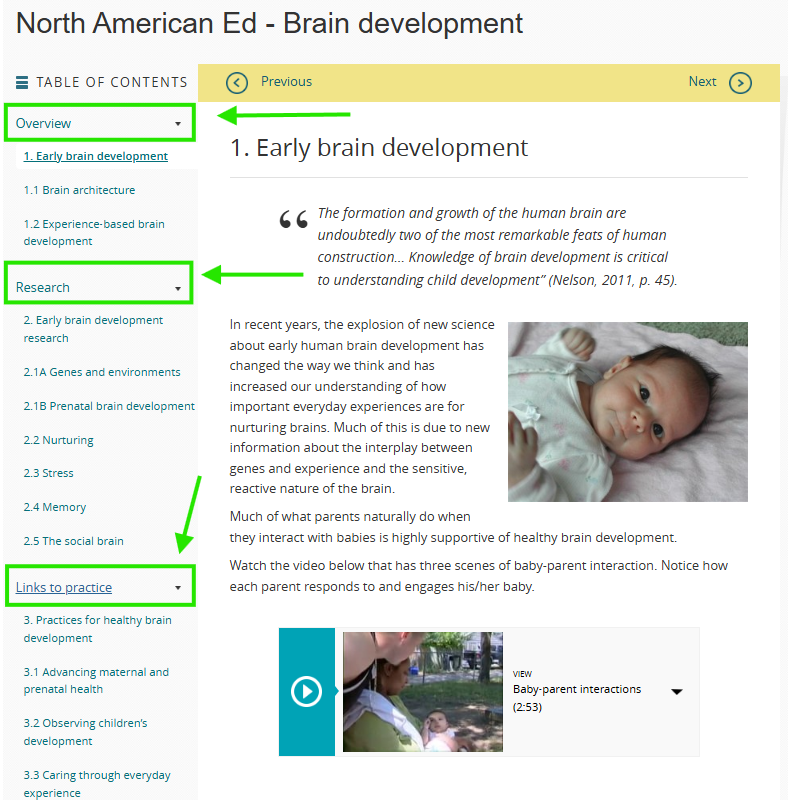Collapse the Research section
Image resolution: width=788 pixels, height=800 pixels.
(178, 288)
